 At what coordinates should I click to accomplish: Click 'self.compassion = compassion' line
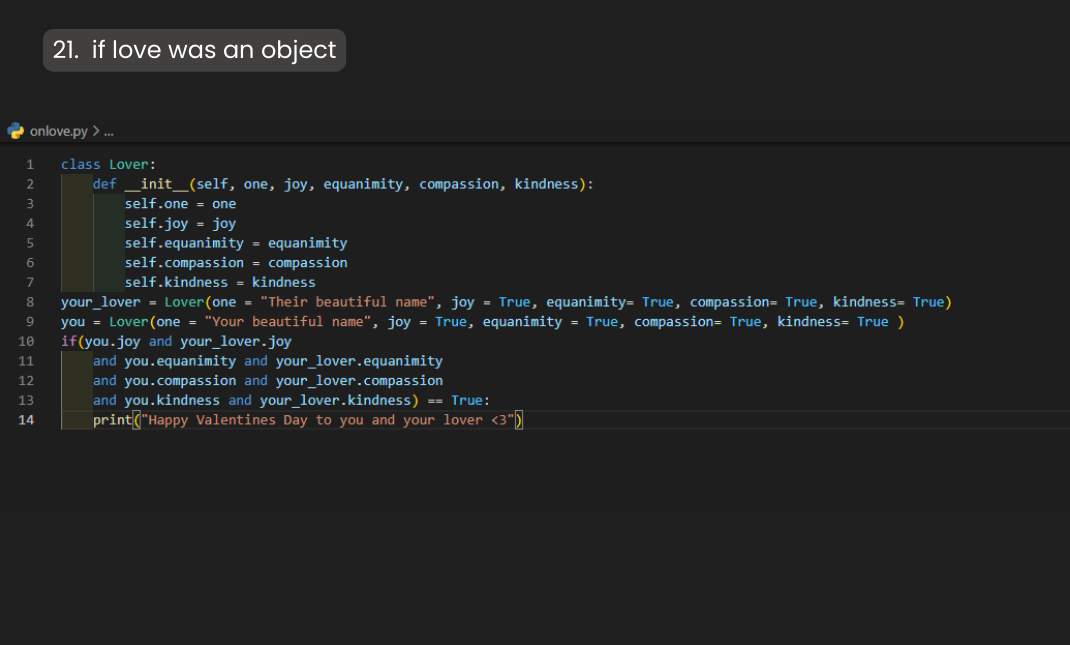236,263
